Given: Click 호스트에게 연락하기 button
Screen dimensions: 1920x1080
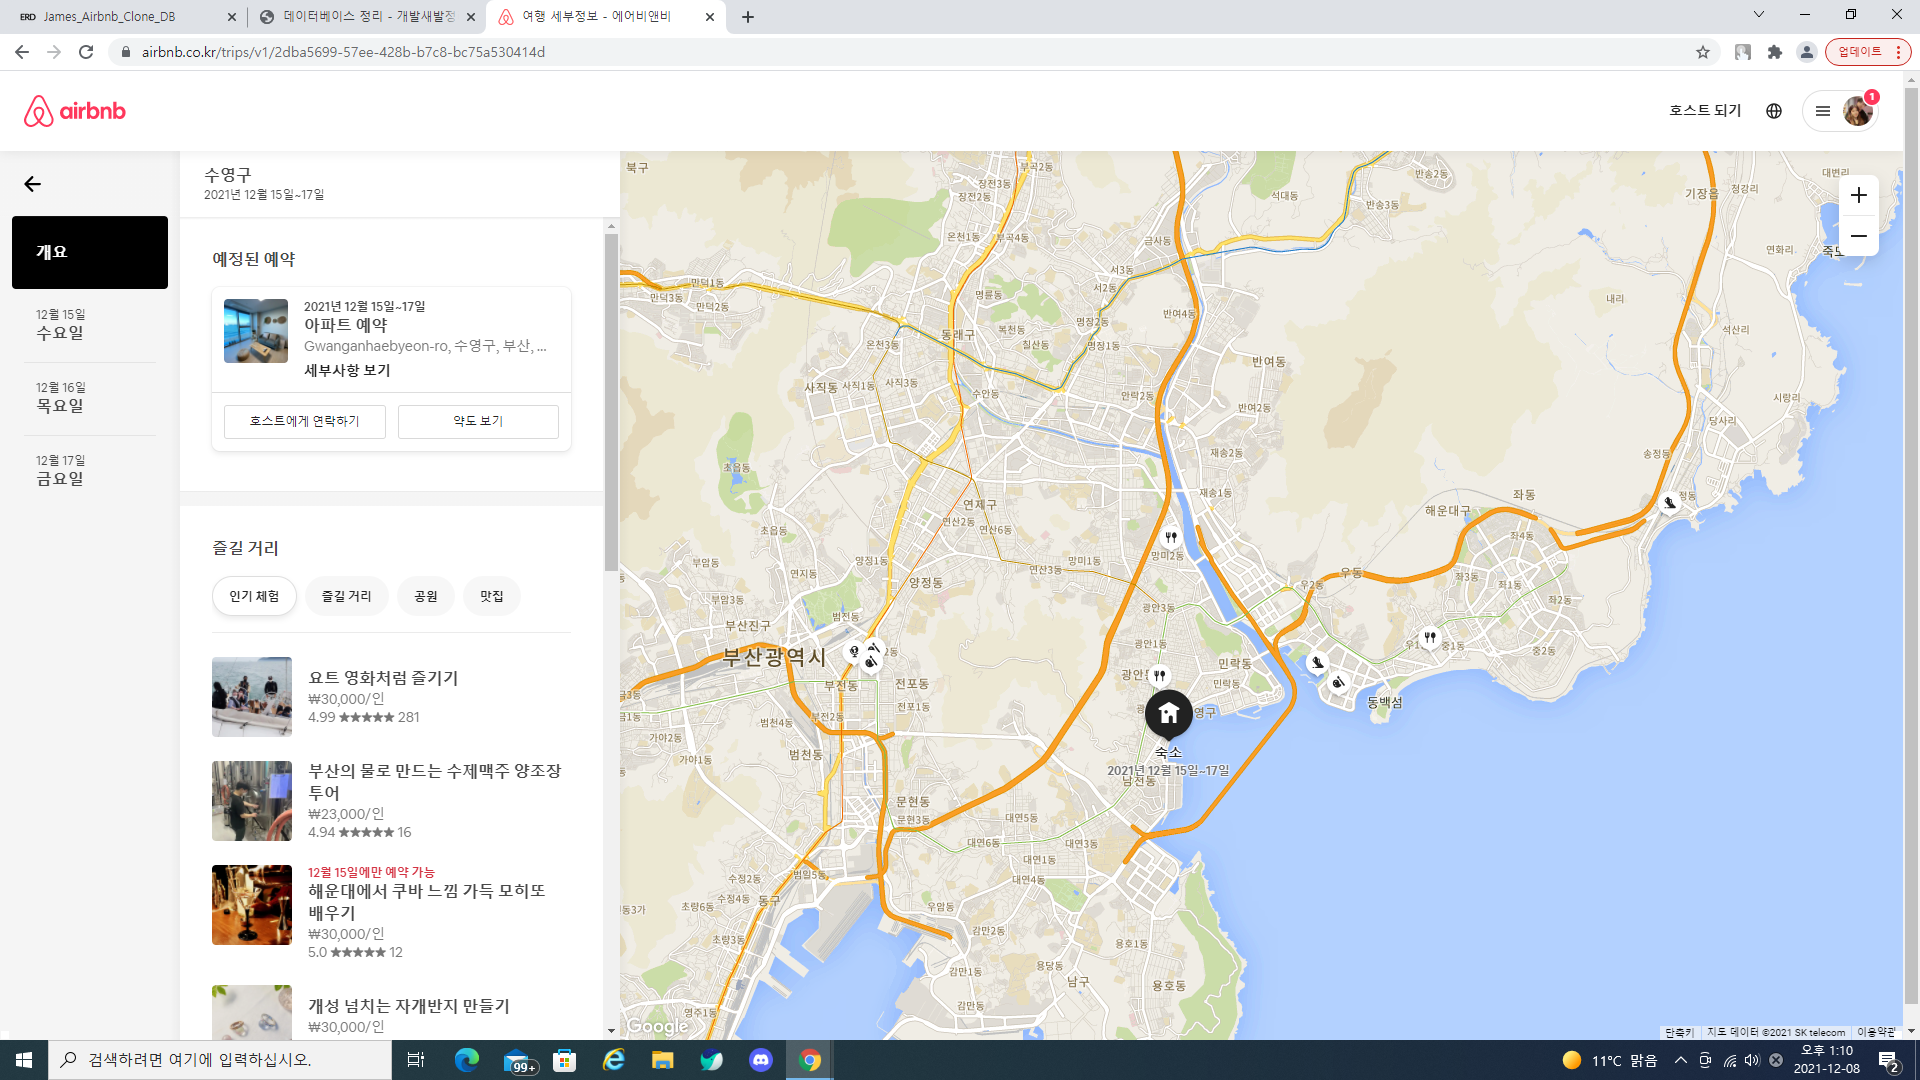Looking at the screenshot, I should pos(304,421).
